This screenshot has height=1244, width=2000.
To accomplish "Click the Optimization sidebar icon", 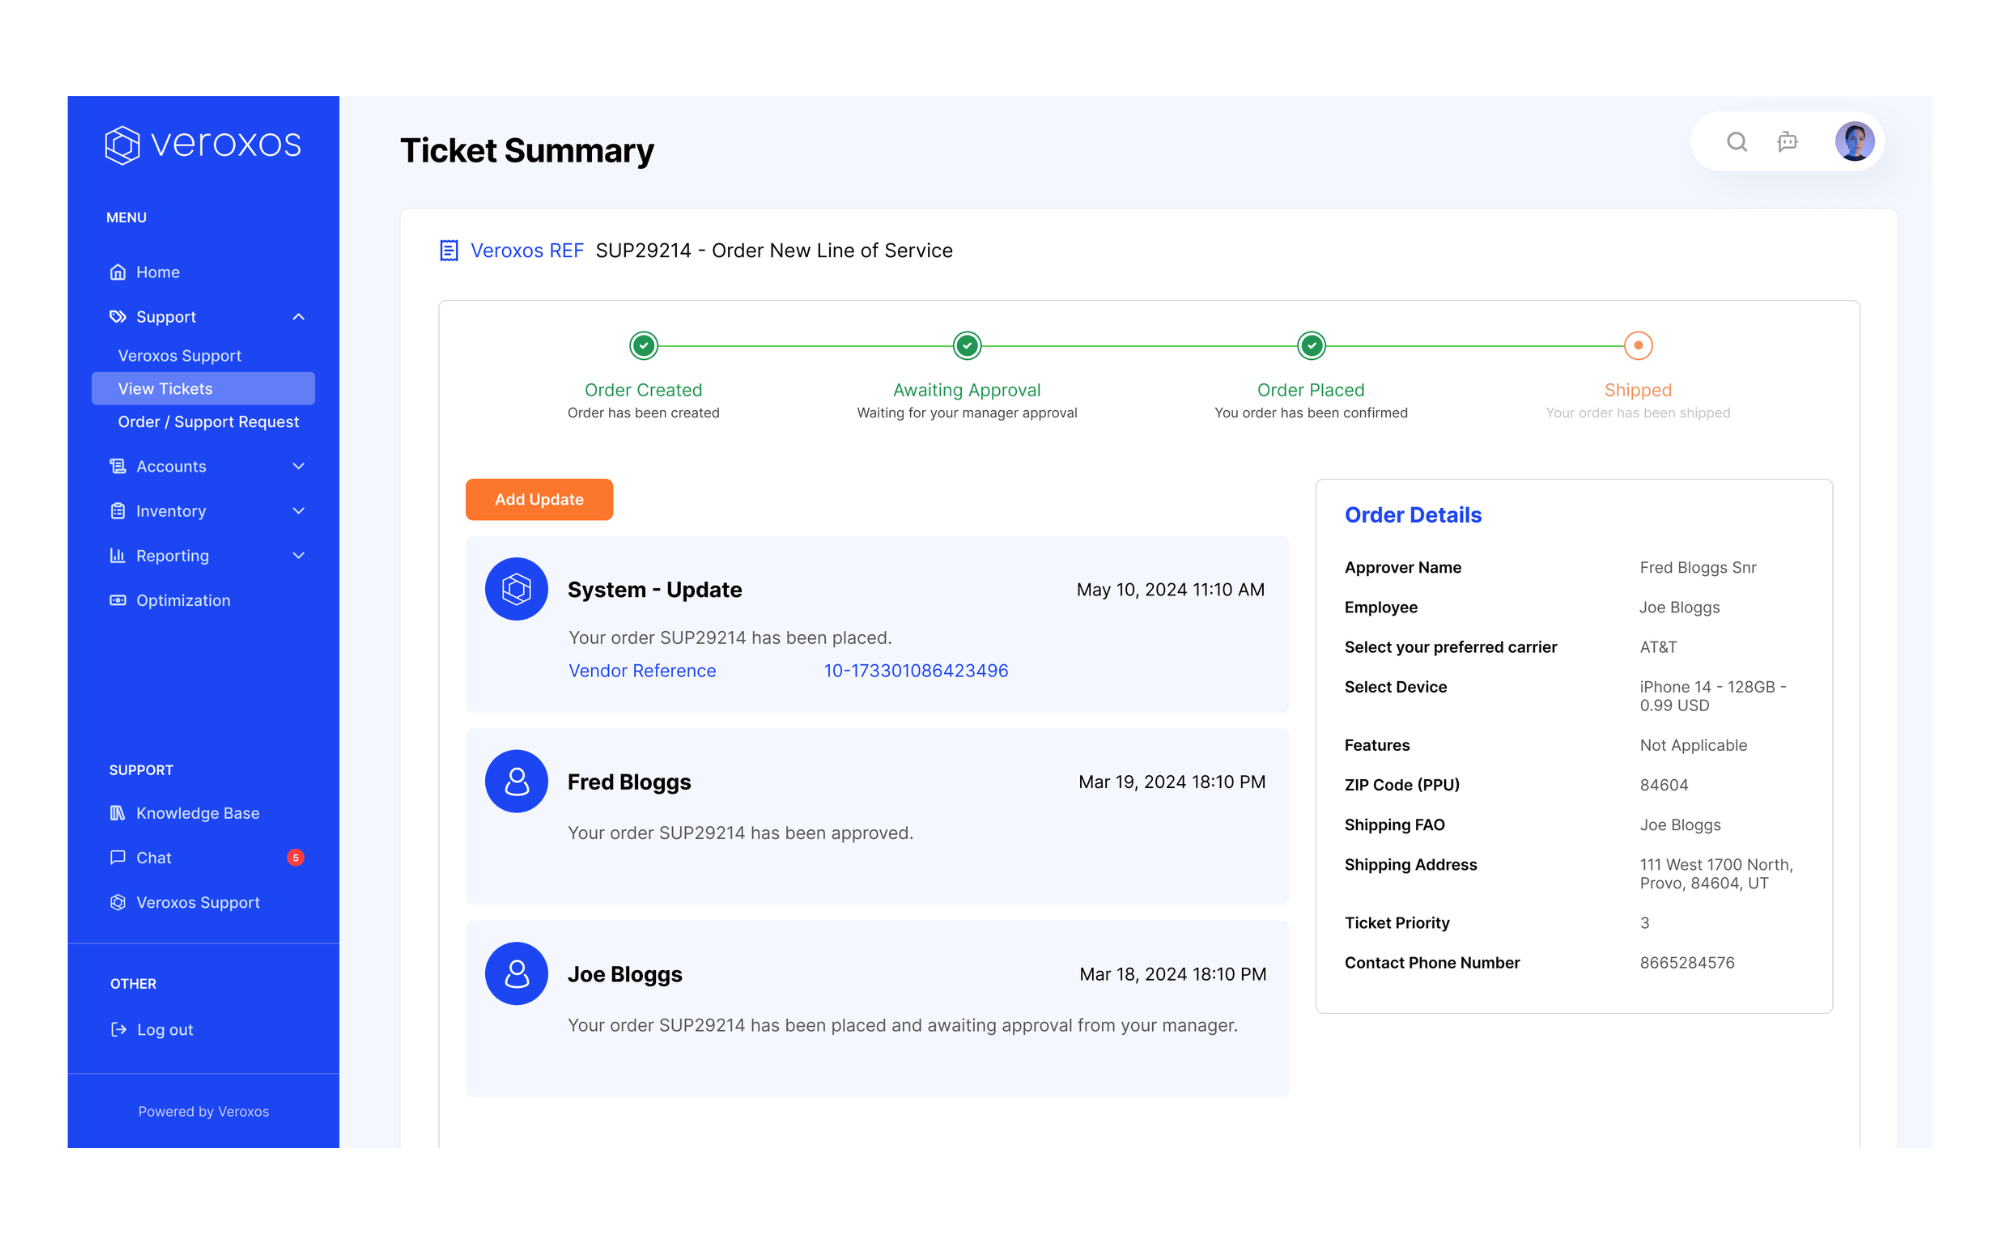I will pos(118,600).
